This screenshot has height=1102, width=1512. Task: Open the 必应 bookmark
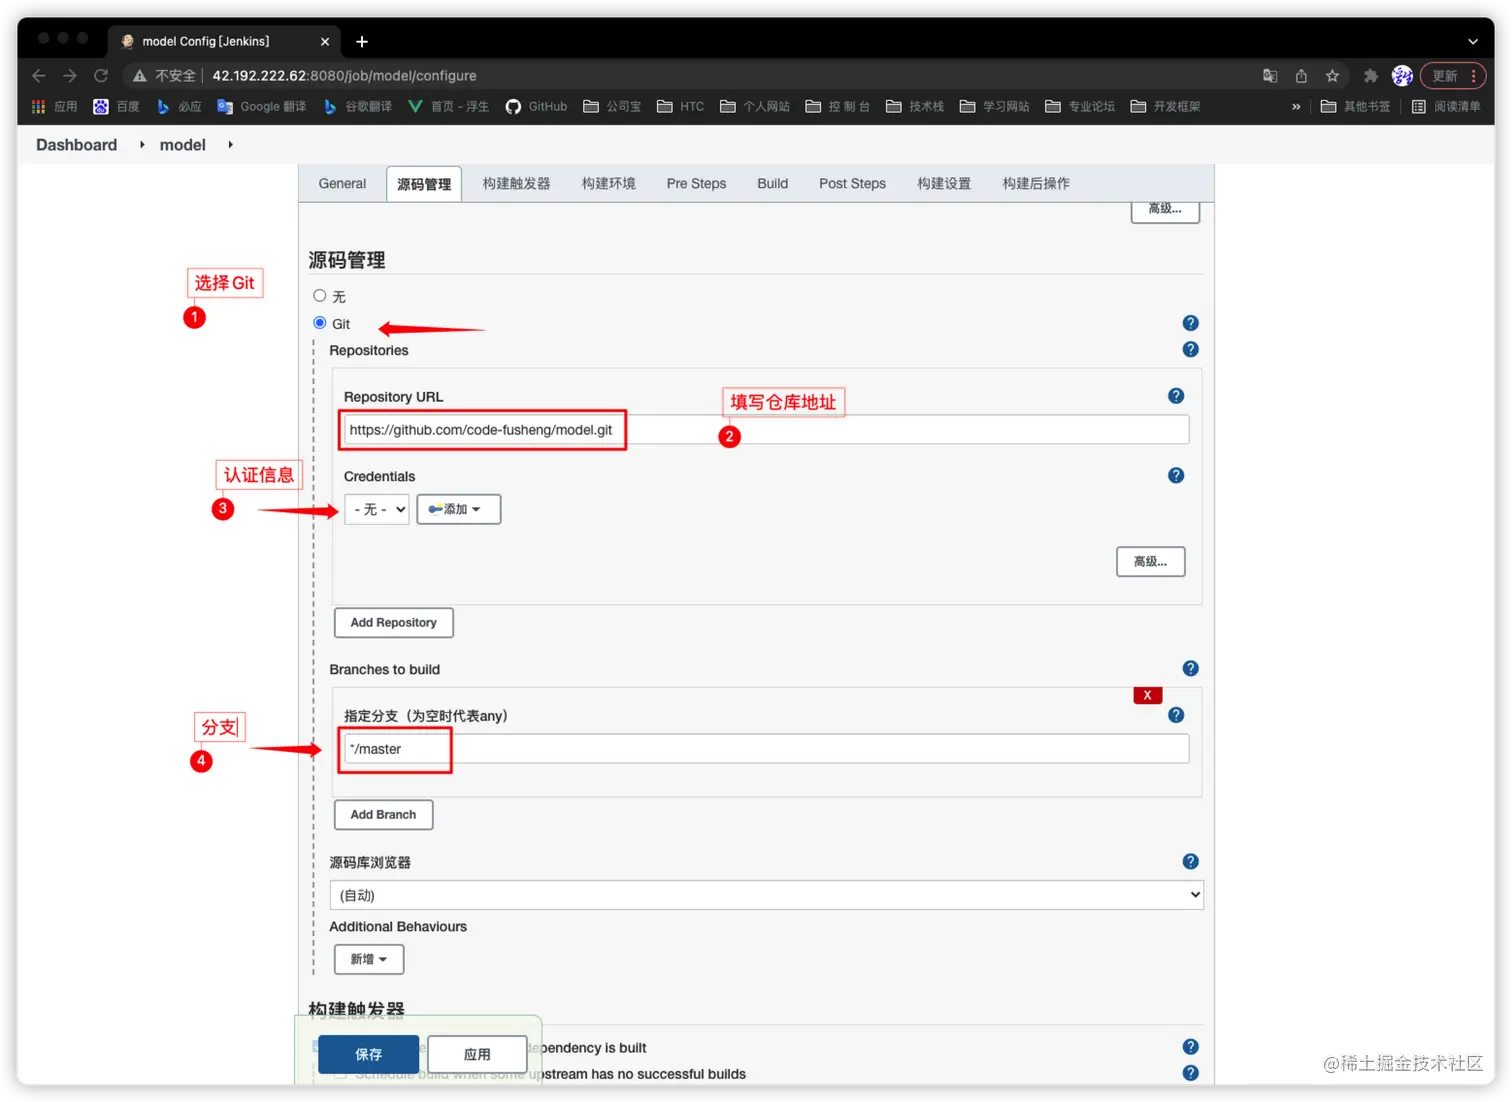pyautogui.click(x=179, y=106)
